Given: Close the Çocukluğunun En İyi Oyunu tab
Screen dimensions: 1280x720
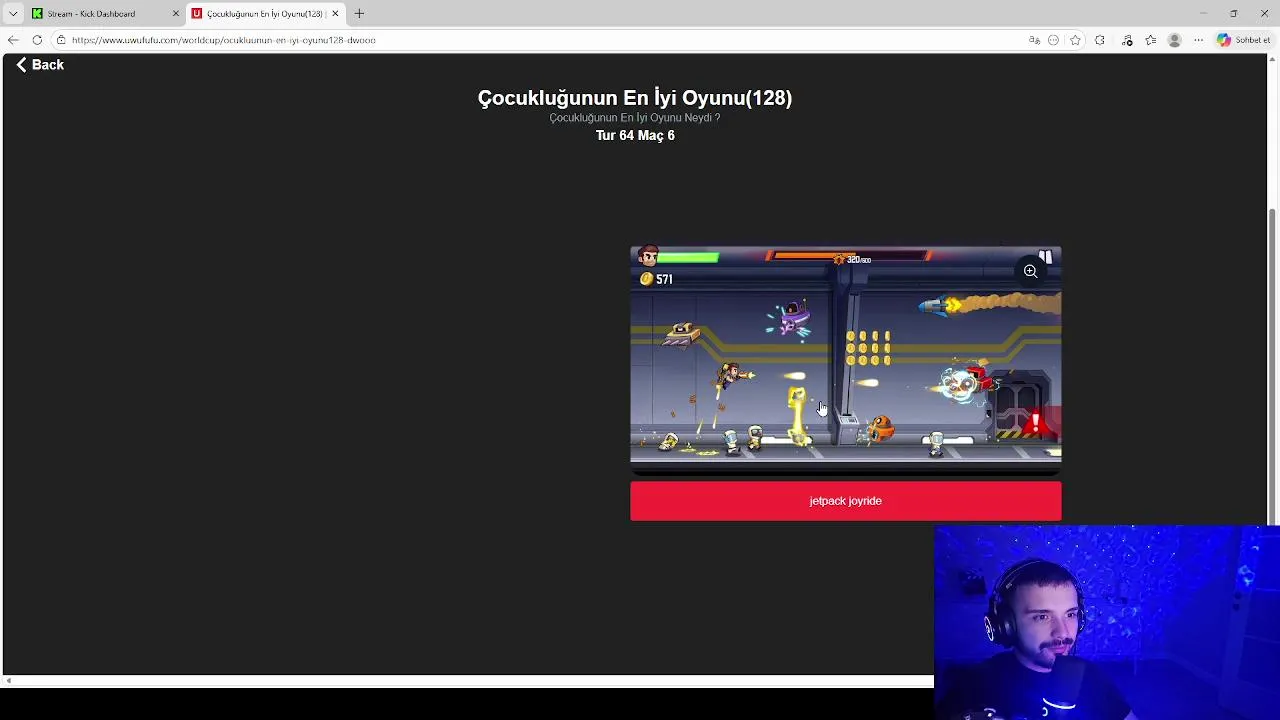Looking at the screenshot, I should [x=335, y=14].
